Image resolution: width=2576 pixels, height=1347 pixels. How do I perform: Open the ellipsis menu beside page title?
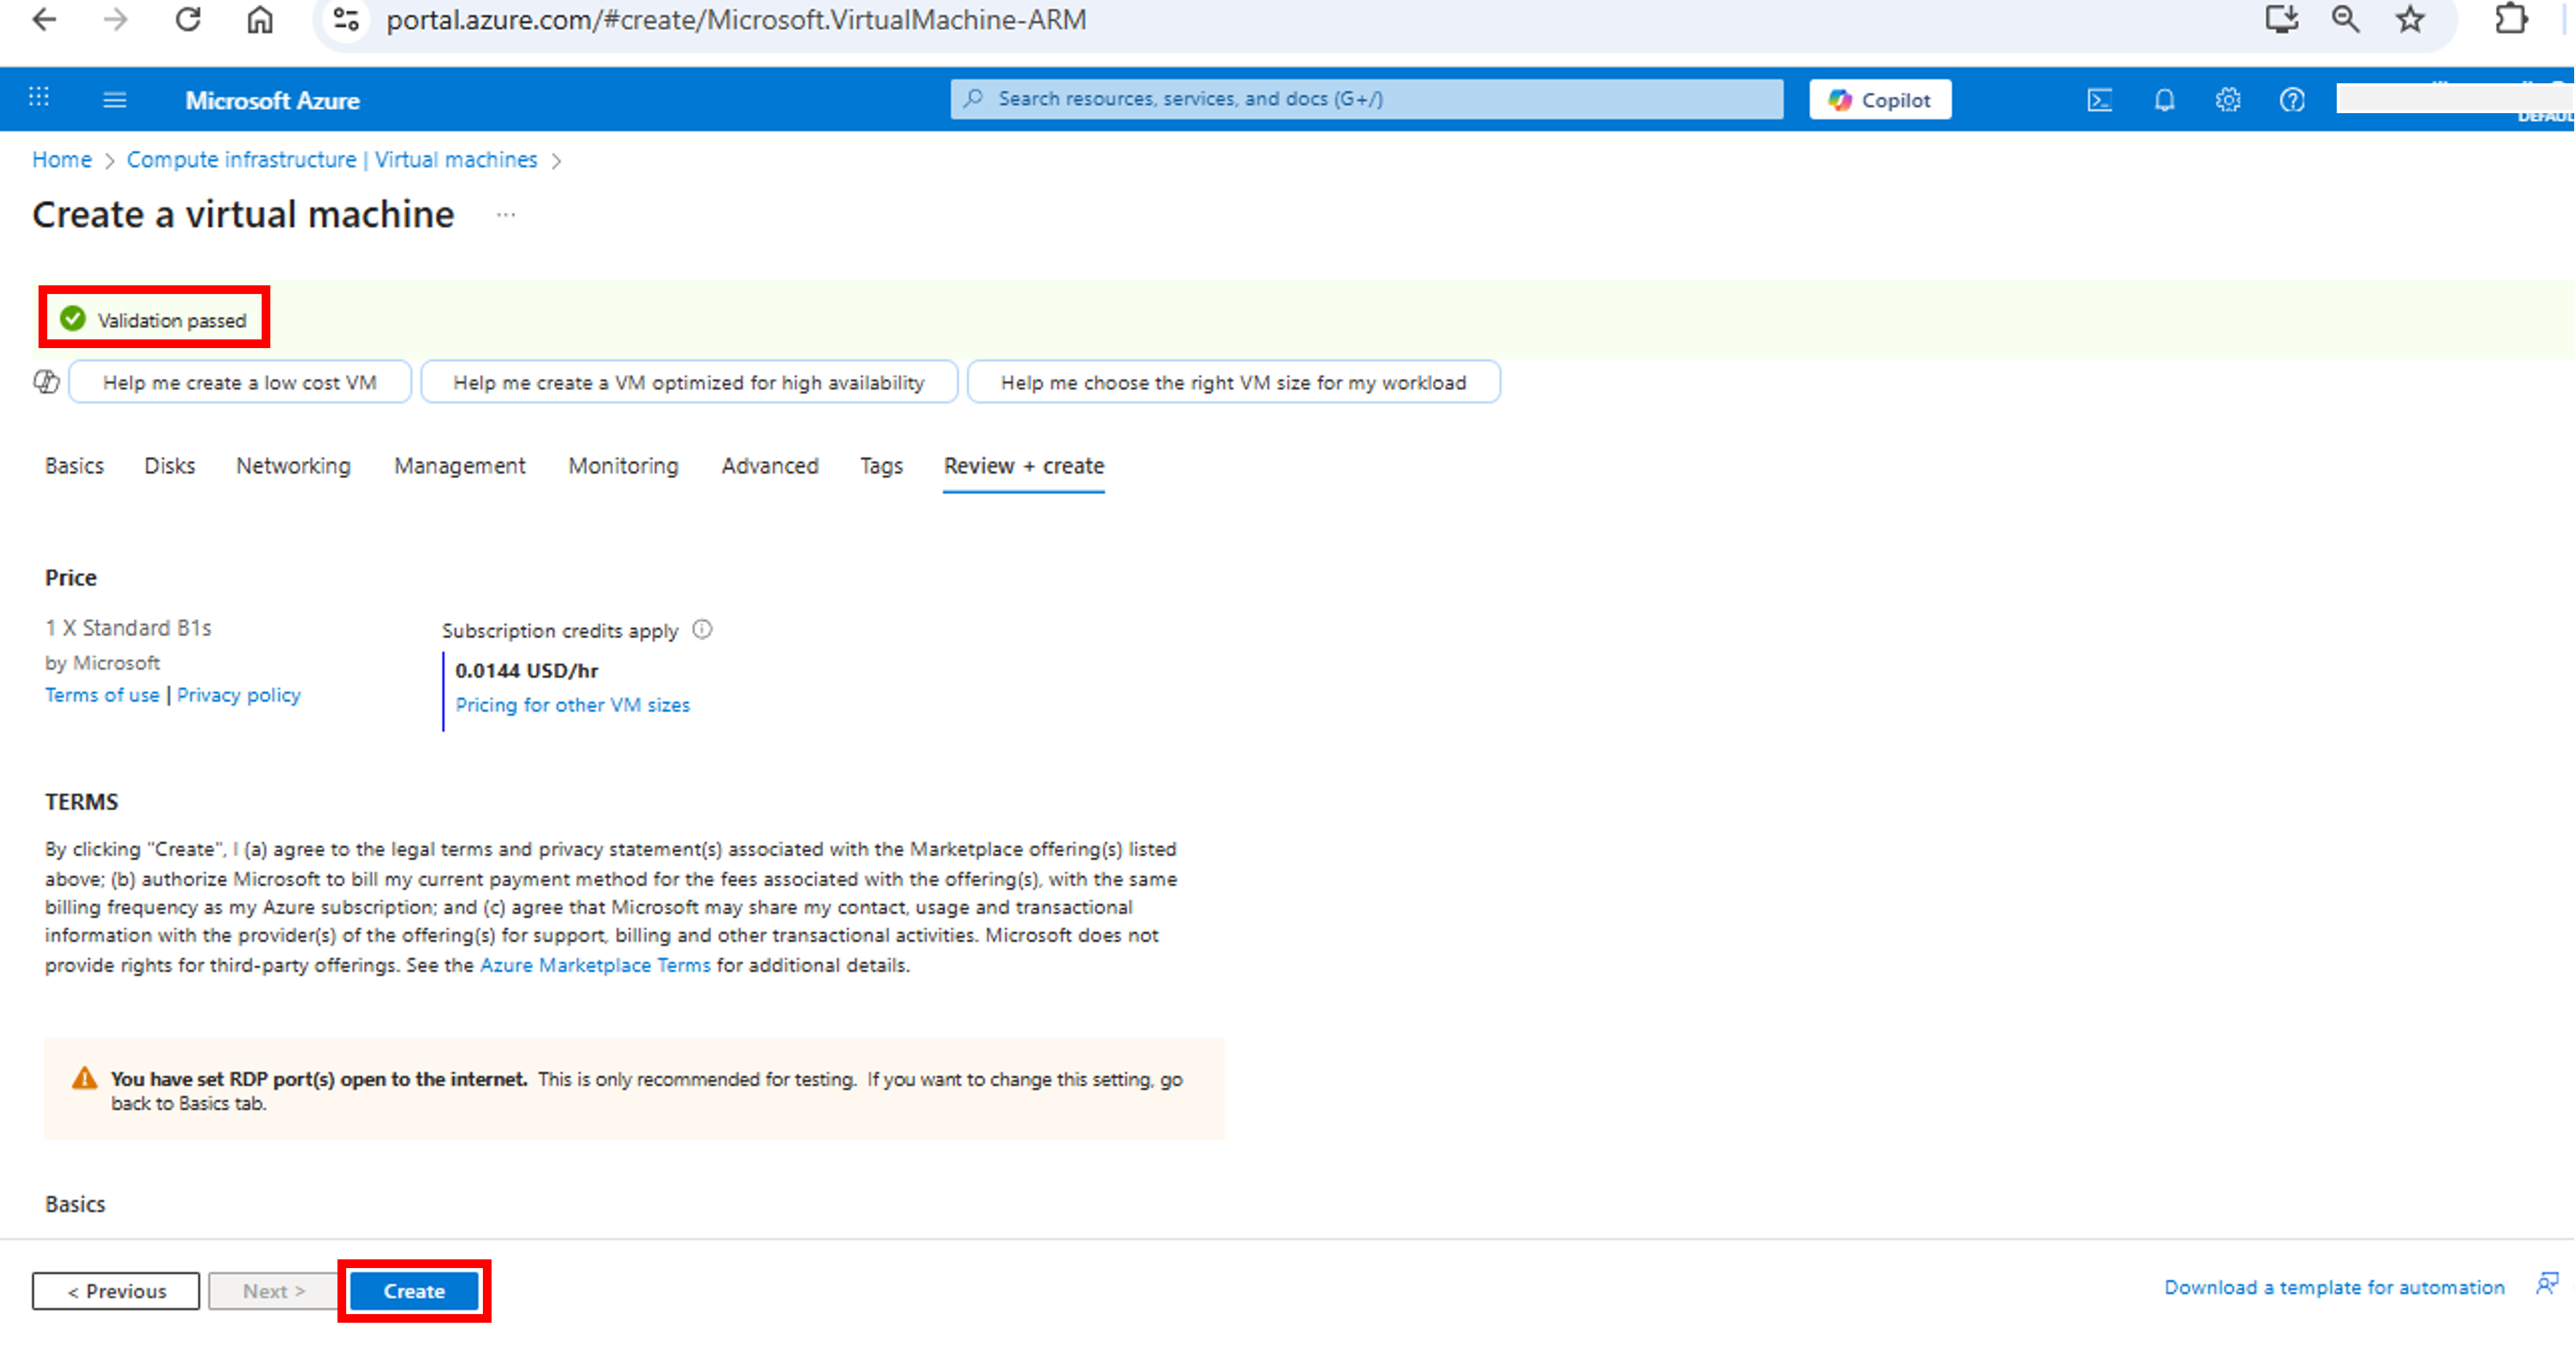[506, 215]
